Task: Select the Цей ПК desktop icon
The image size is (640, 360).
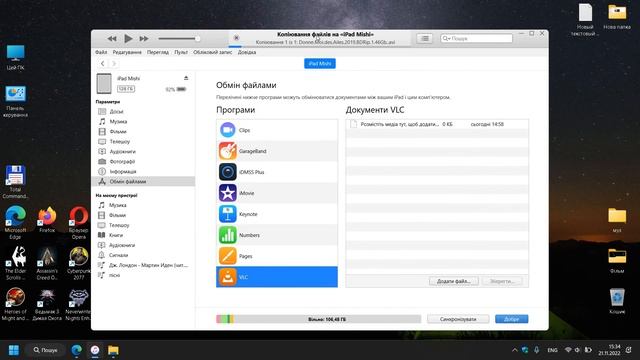Action: pos(16,58)
